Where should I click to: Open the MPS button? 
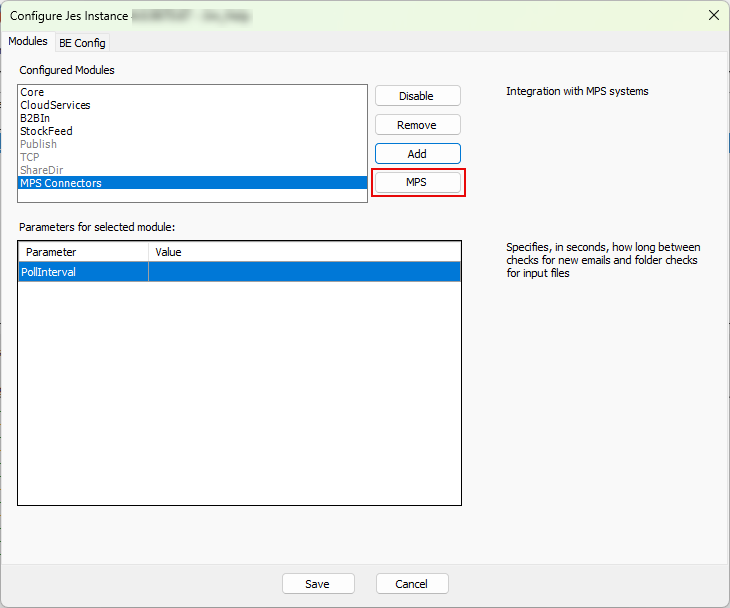click(x=418, y=182)
